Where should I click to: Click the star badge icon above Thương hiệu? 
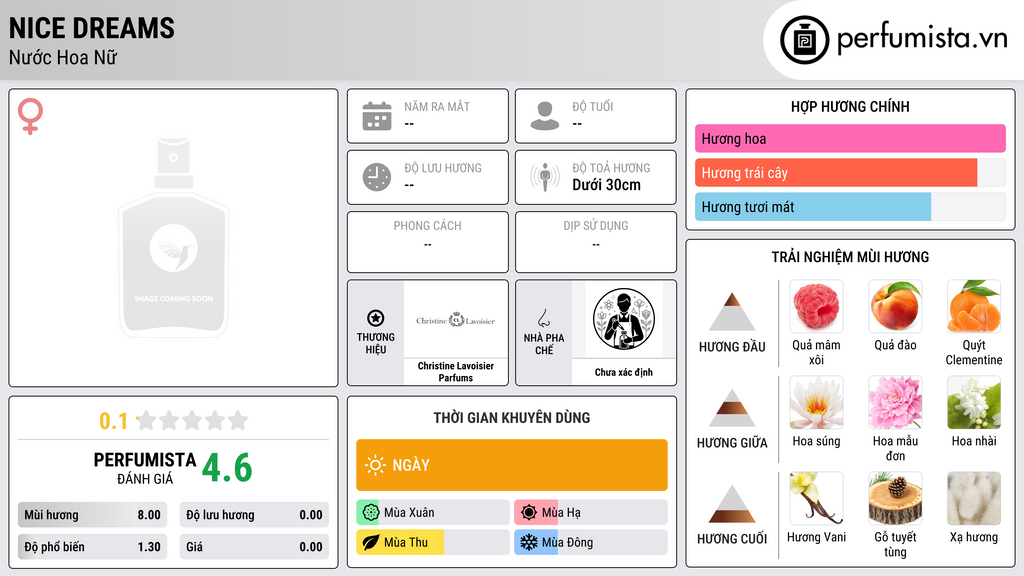click(376, 318)
